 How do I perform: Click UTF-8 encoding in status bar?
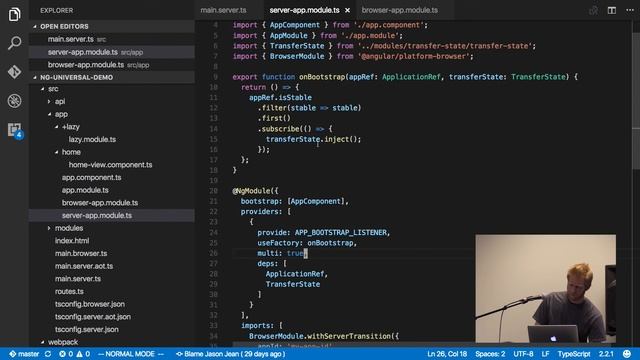[523, 354]
